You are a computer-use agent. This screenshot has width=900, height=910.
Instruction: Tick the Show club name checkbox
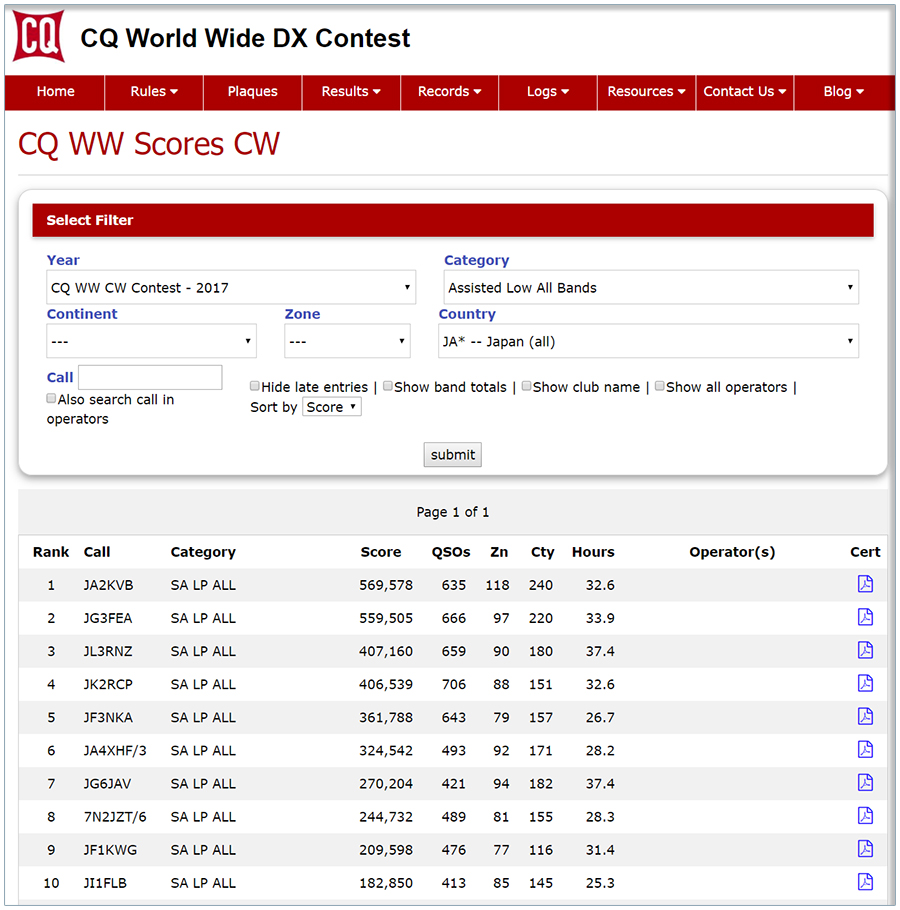[x=526, y=387]
